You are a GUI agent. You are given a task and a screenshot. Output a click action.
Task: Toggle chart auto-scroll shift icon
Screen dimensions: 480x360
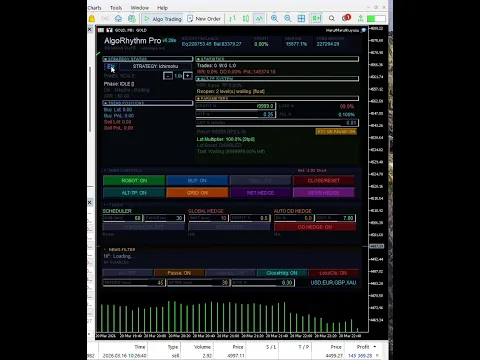317,19
